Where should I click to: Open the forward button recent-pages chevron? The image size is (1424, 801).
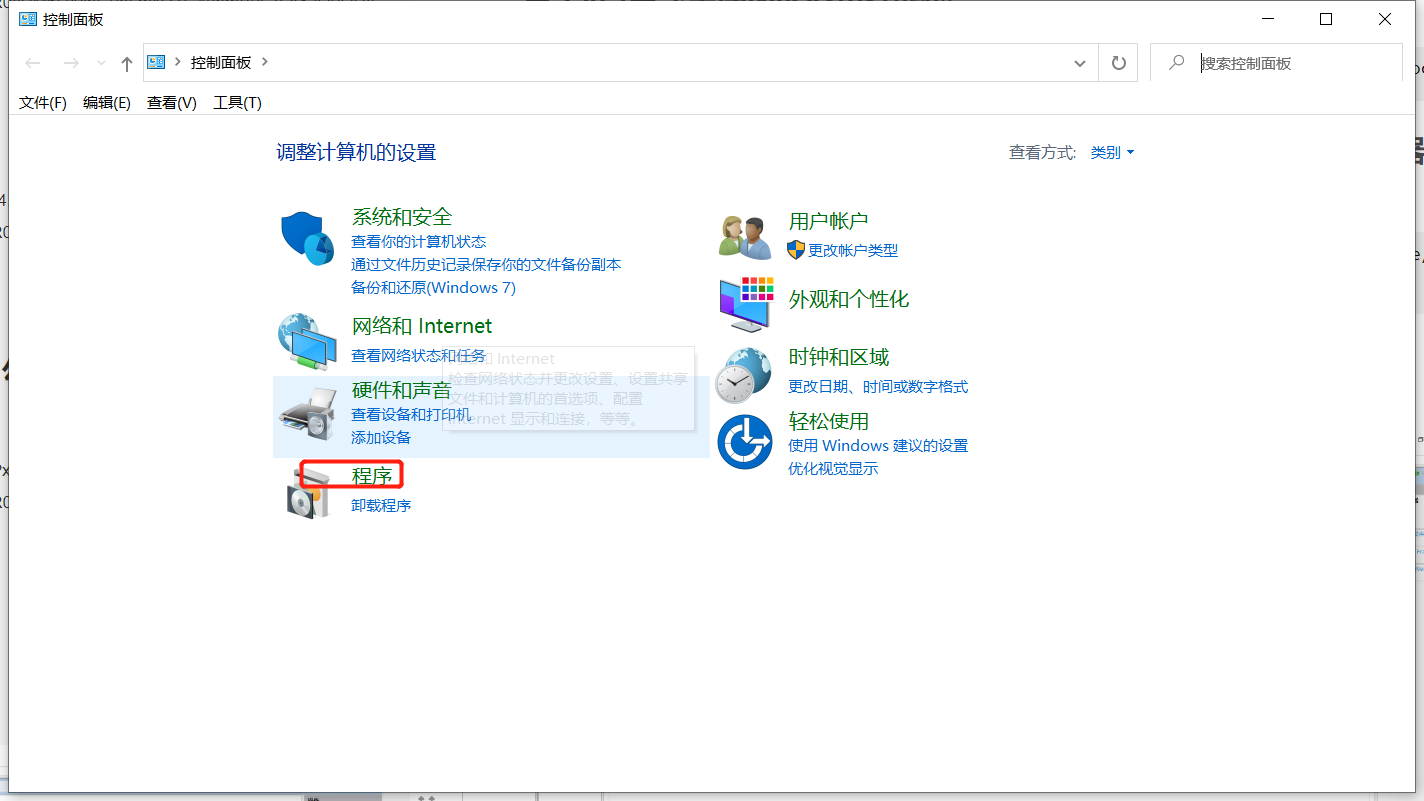click(100, 62)
